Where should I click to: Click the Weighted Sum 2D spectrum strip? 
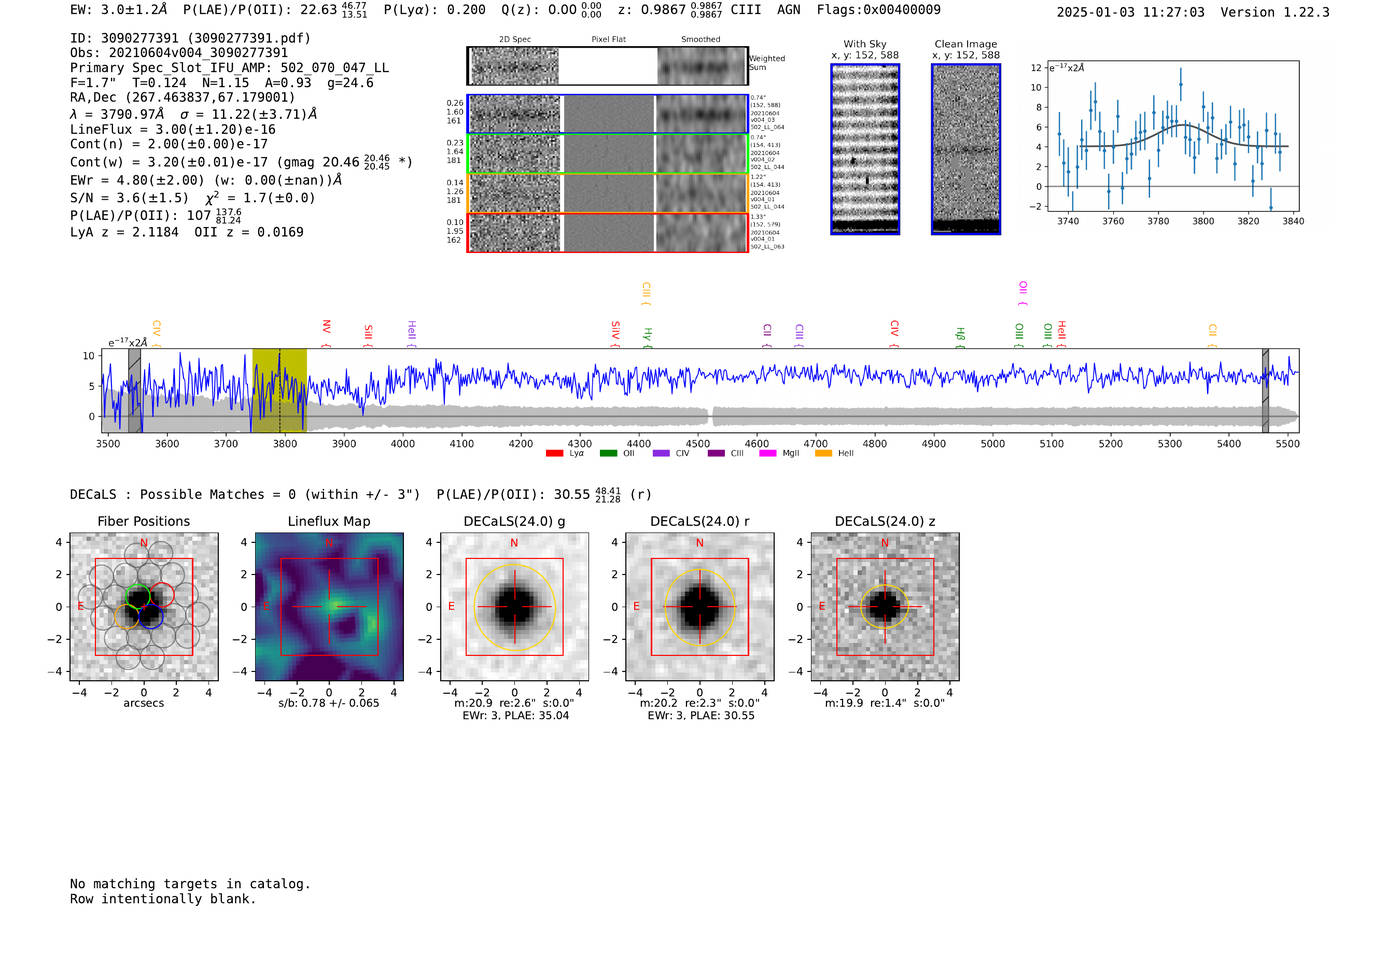(x=608, y=66)
